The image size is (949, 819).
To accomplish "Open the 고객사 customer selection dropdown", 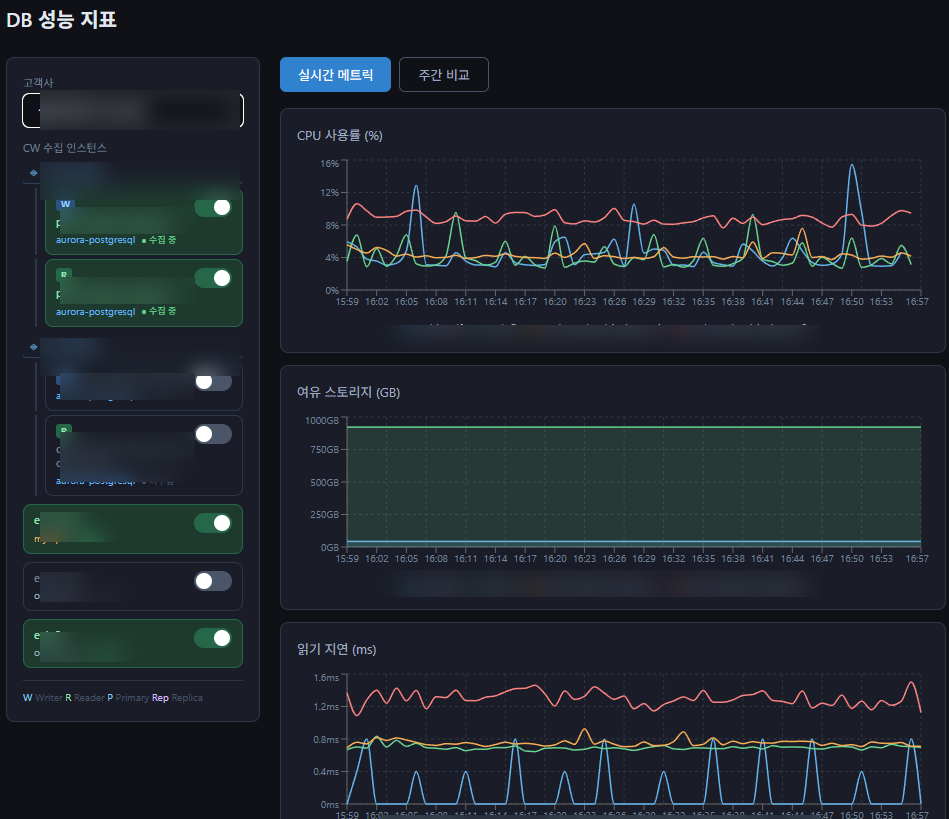I will [x=133, y=110].
